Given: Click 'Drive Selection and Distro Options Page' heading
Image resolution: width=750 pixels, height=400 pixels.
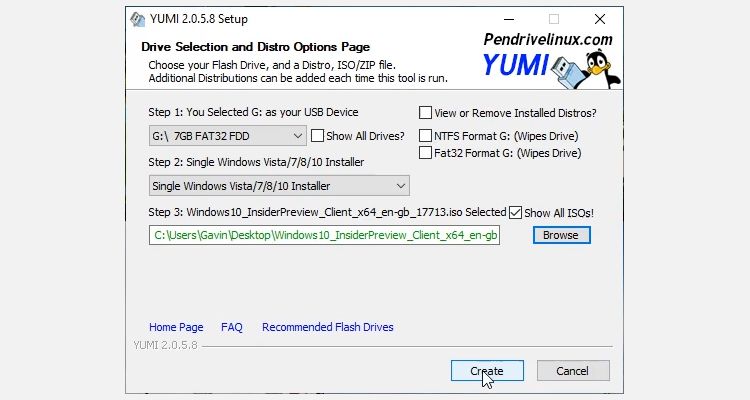Looking at the screenshot, I should coord(255,47).
